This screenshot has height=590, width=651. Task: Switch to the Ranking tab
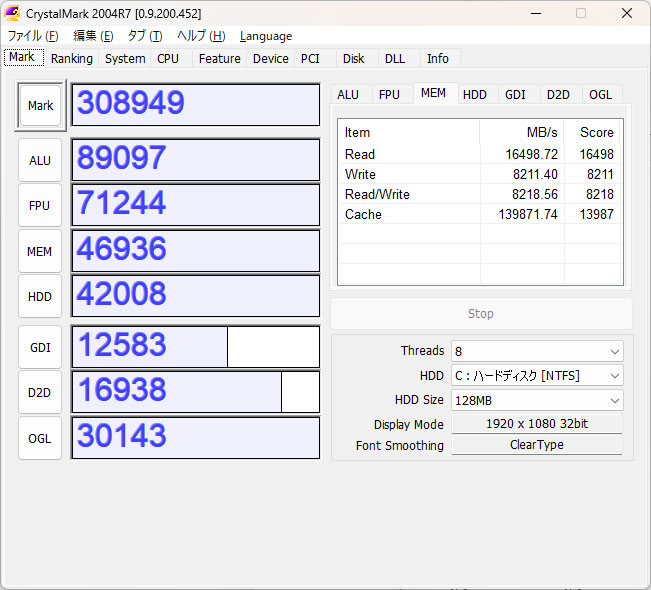click(x=72, y=59)
